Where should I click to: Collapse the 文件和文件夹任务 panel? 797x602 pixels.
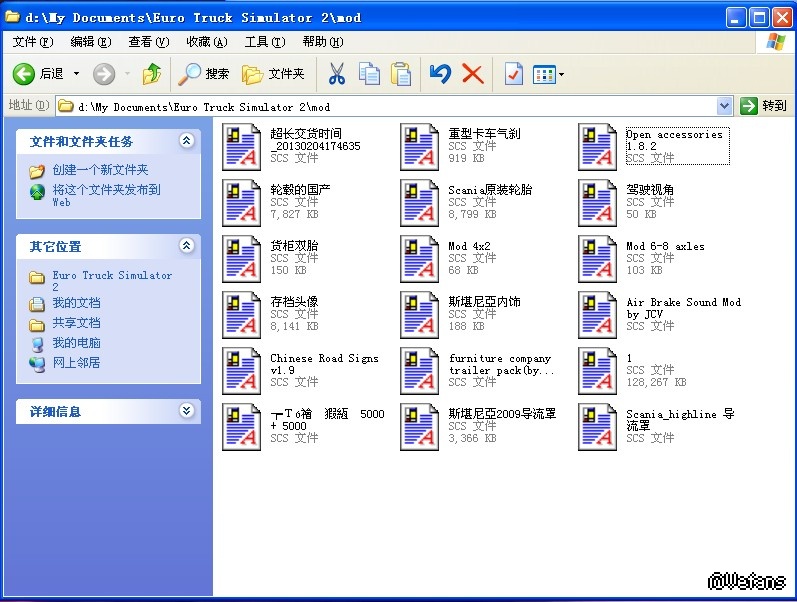point(186,141)
